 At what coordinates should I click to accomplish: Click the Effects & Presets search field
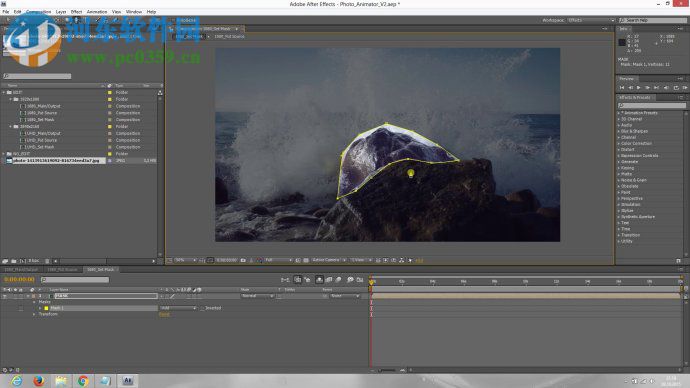(652, 106)
